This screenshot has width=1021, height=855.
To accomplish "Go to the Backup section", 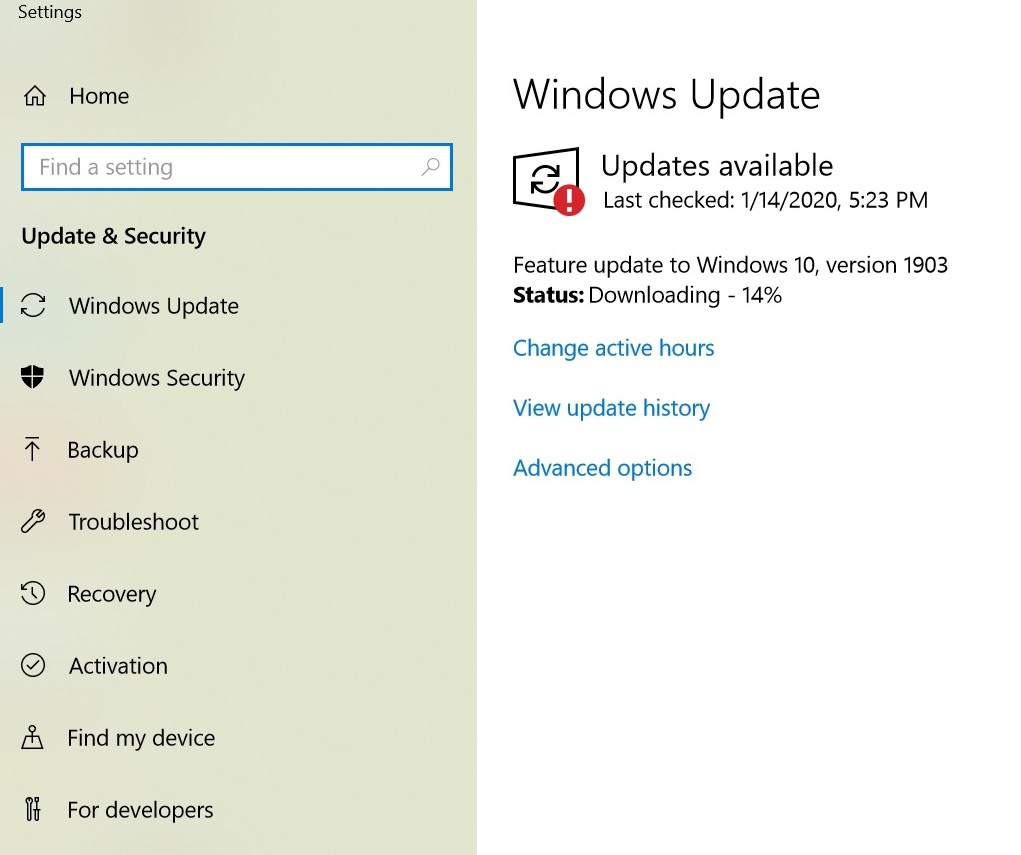I will point(103,450).
